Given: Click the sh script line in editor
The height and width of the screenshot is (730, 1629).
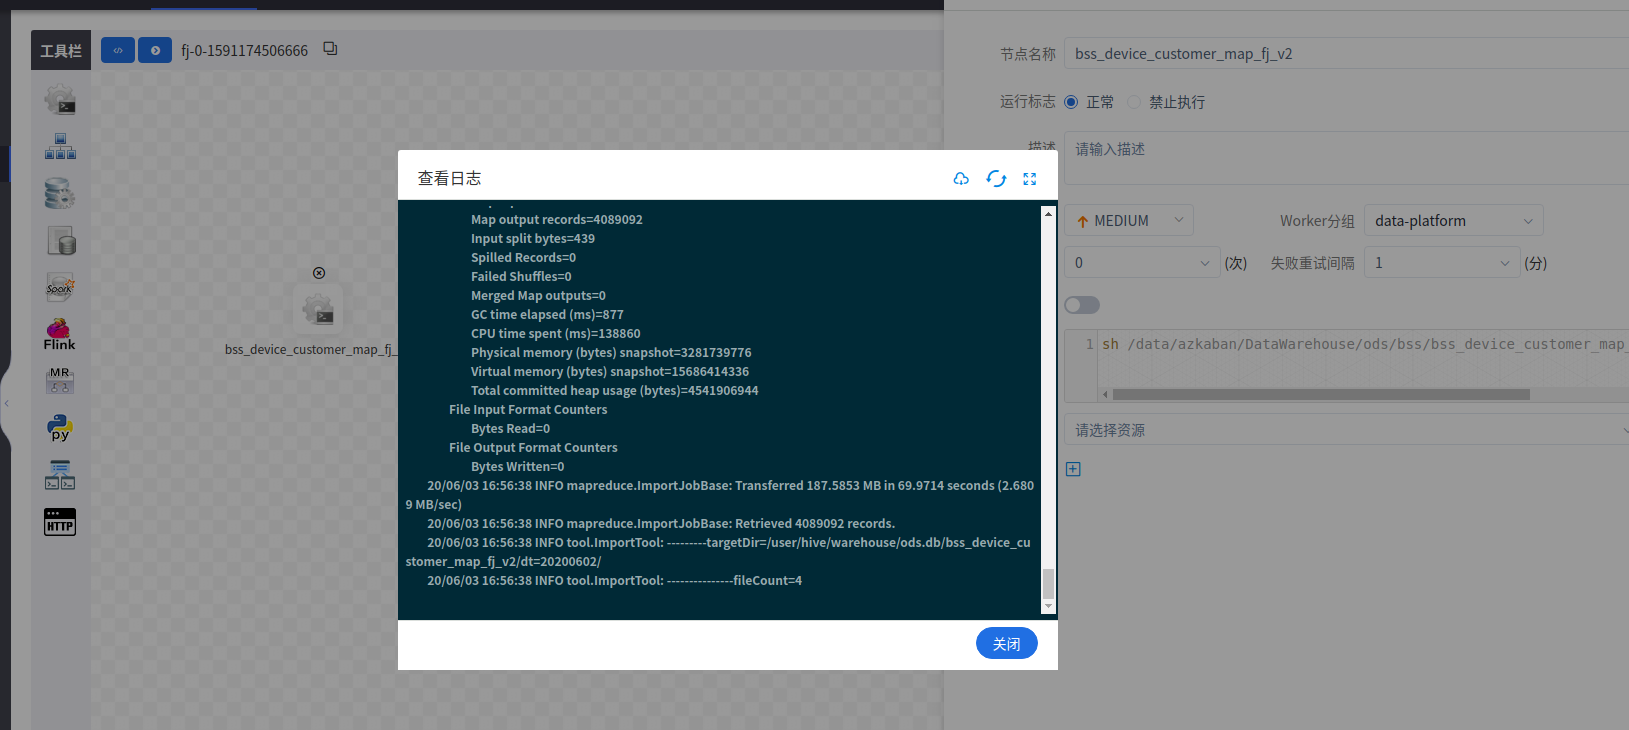Looking at the screenshot, I should point(1364,344).
